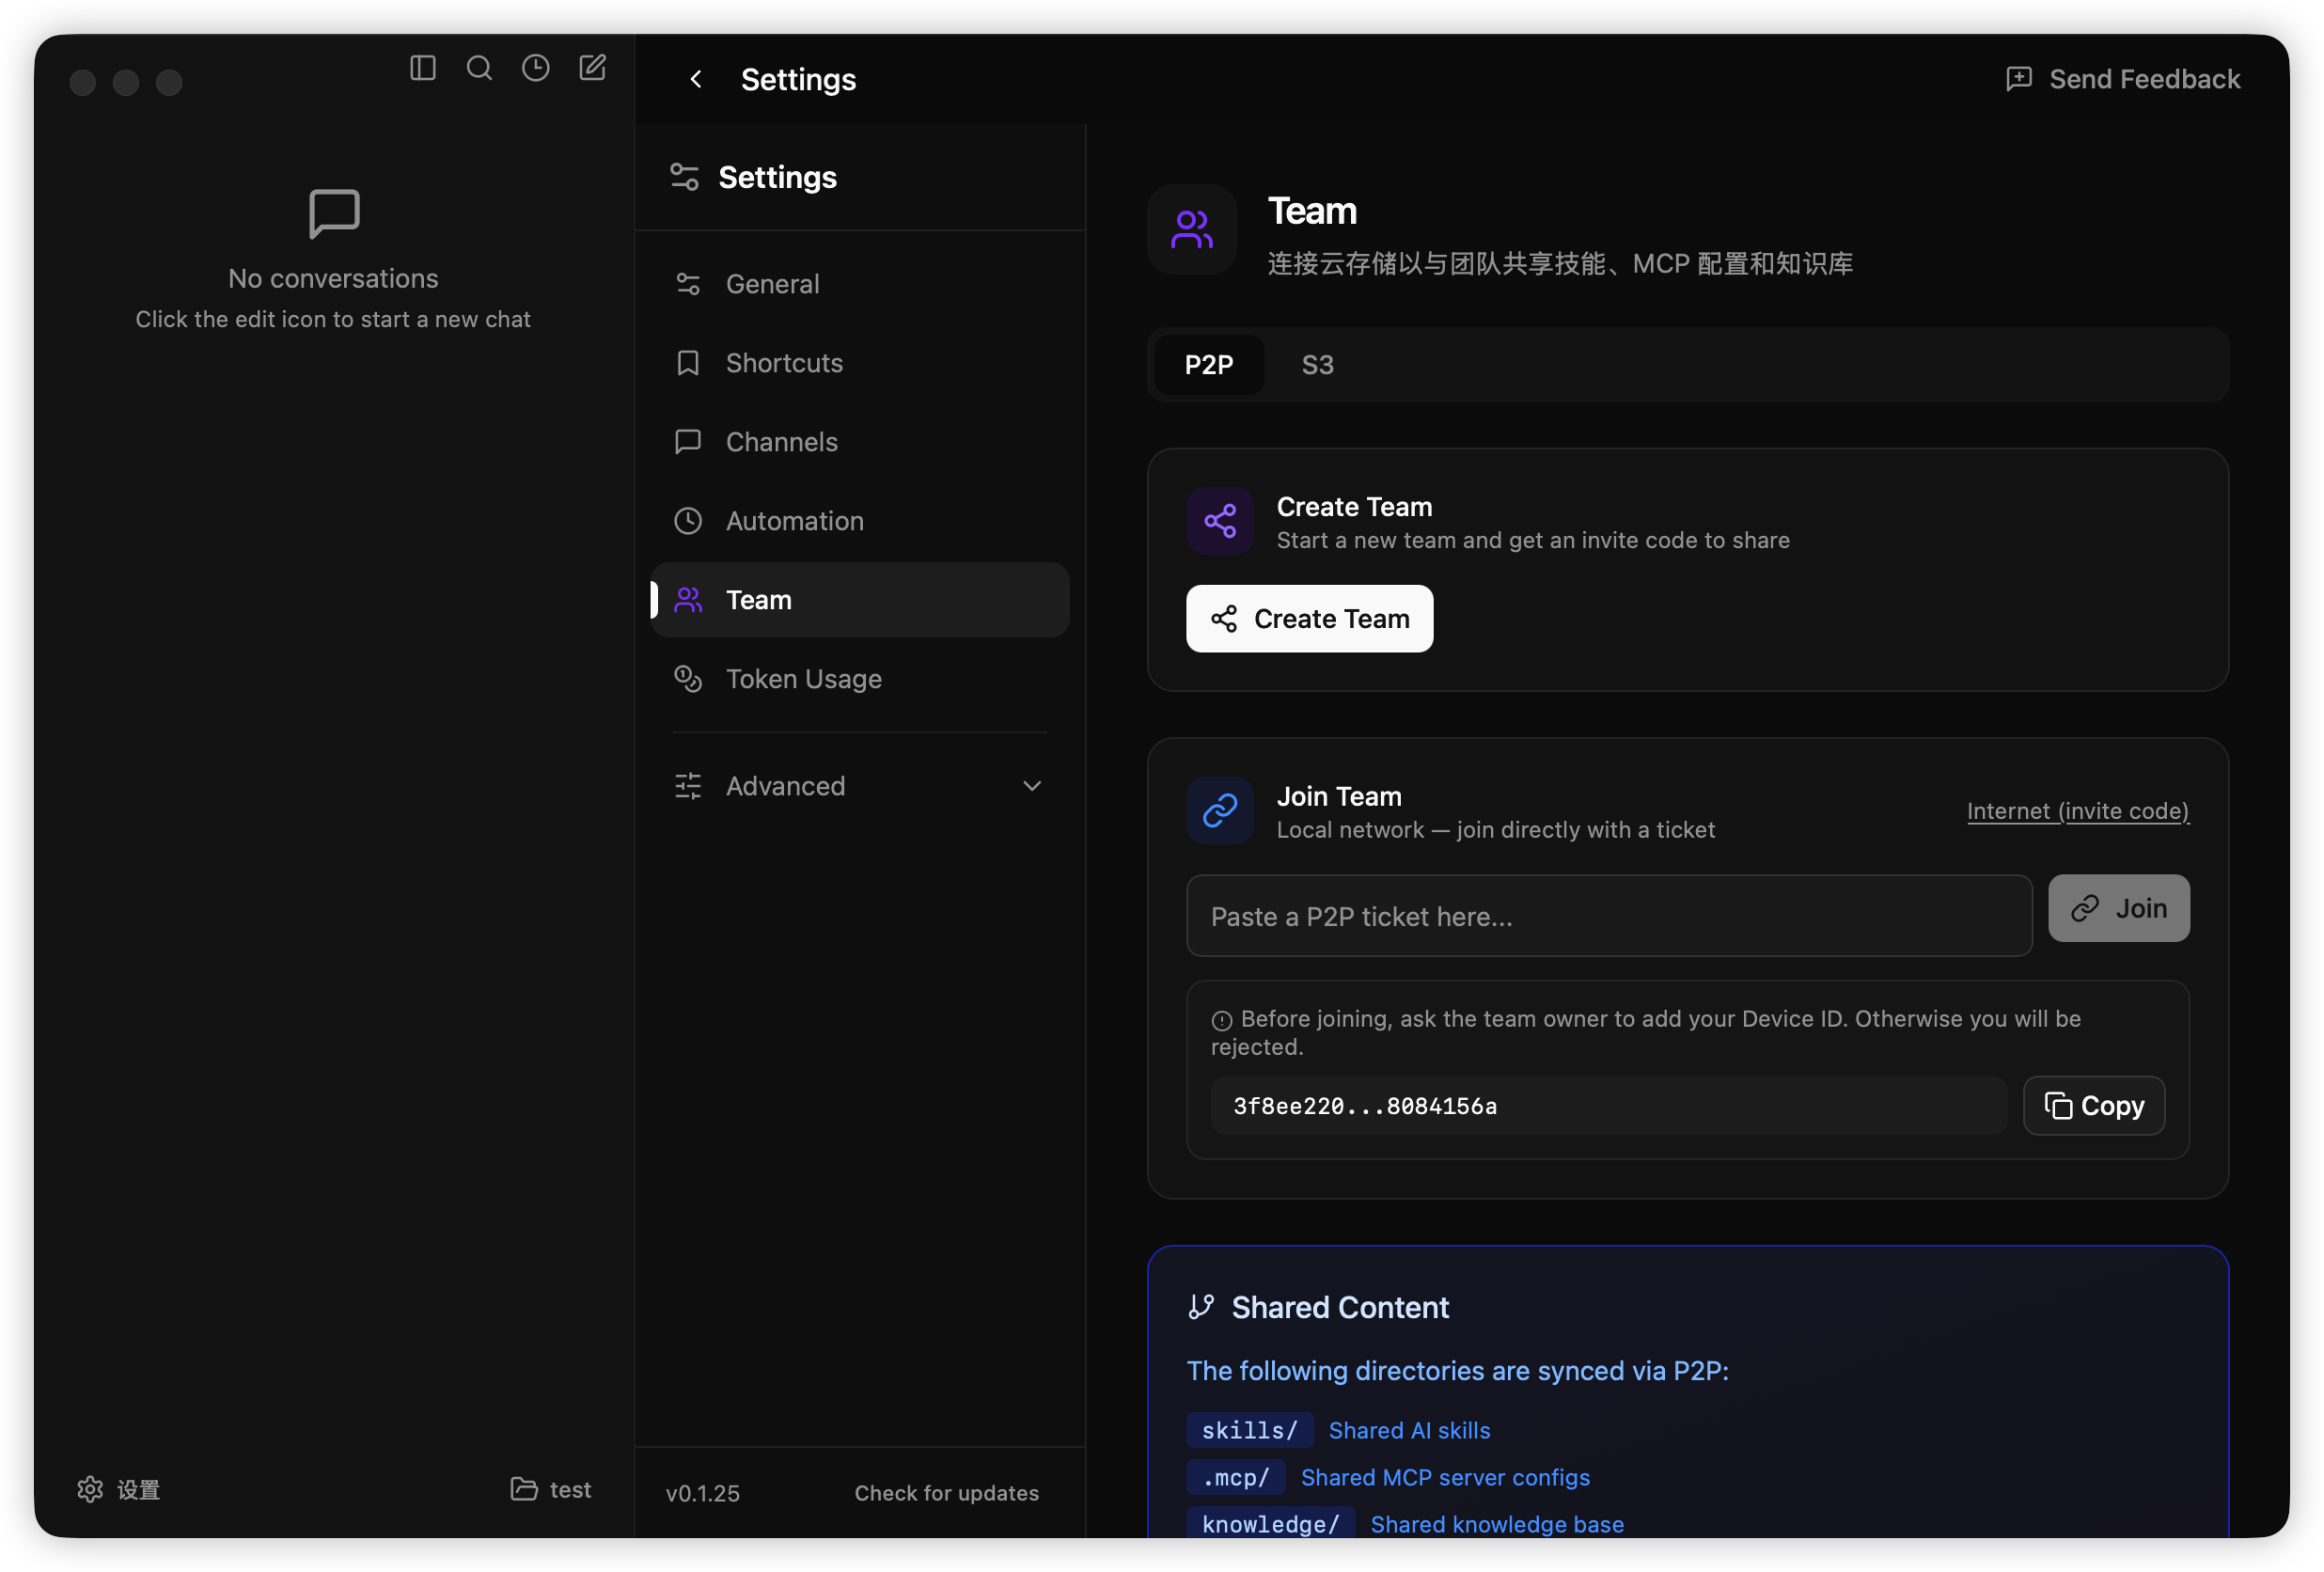This screenshot has height=1572, width=2324.
Task: Click Internet (invite code) link
Action: tap(2077, 811)
